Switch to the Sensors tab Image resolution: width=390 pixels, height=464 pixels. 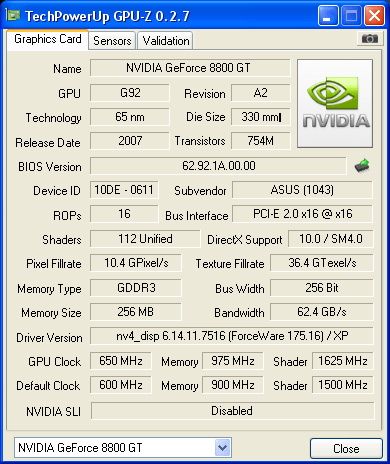pos(112,41)
